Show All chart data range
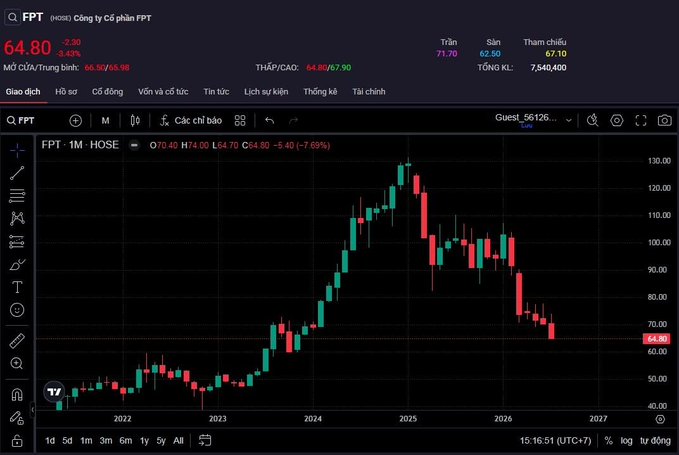679x455 pixels. 178,441
